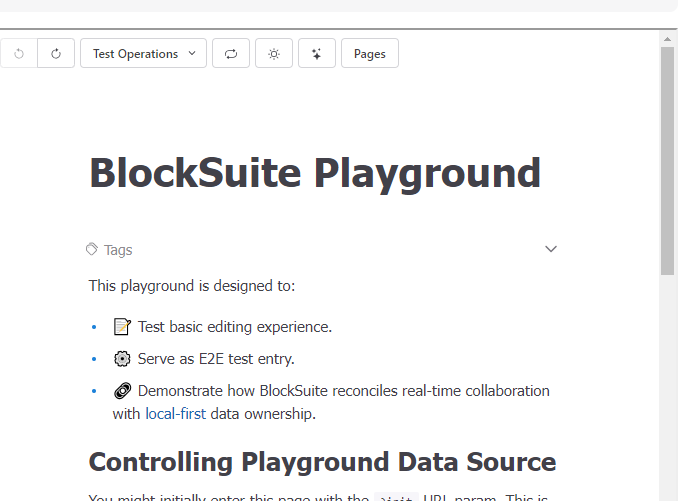Click the undo arrow button
This screenshot has height=501, width=683.
(19, 54)
